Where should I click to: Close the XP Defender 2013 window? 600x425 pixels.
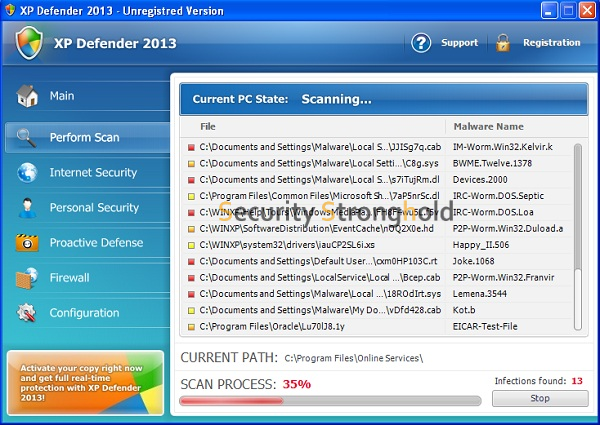587,10
